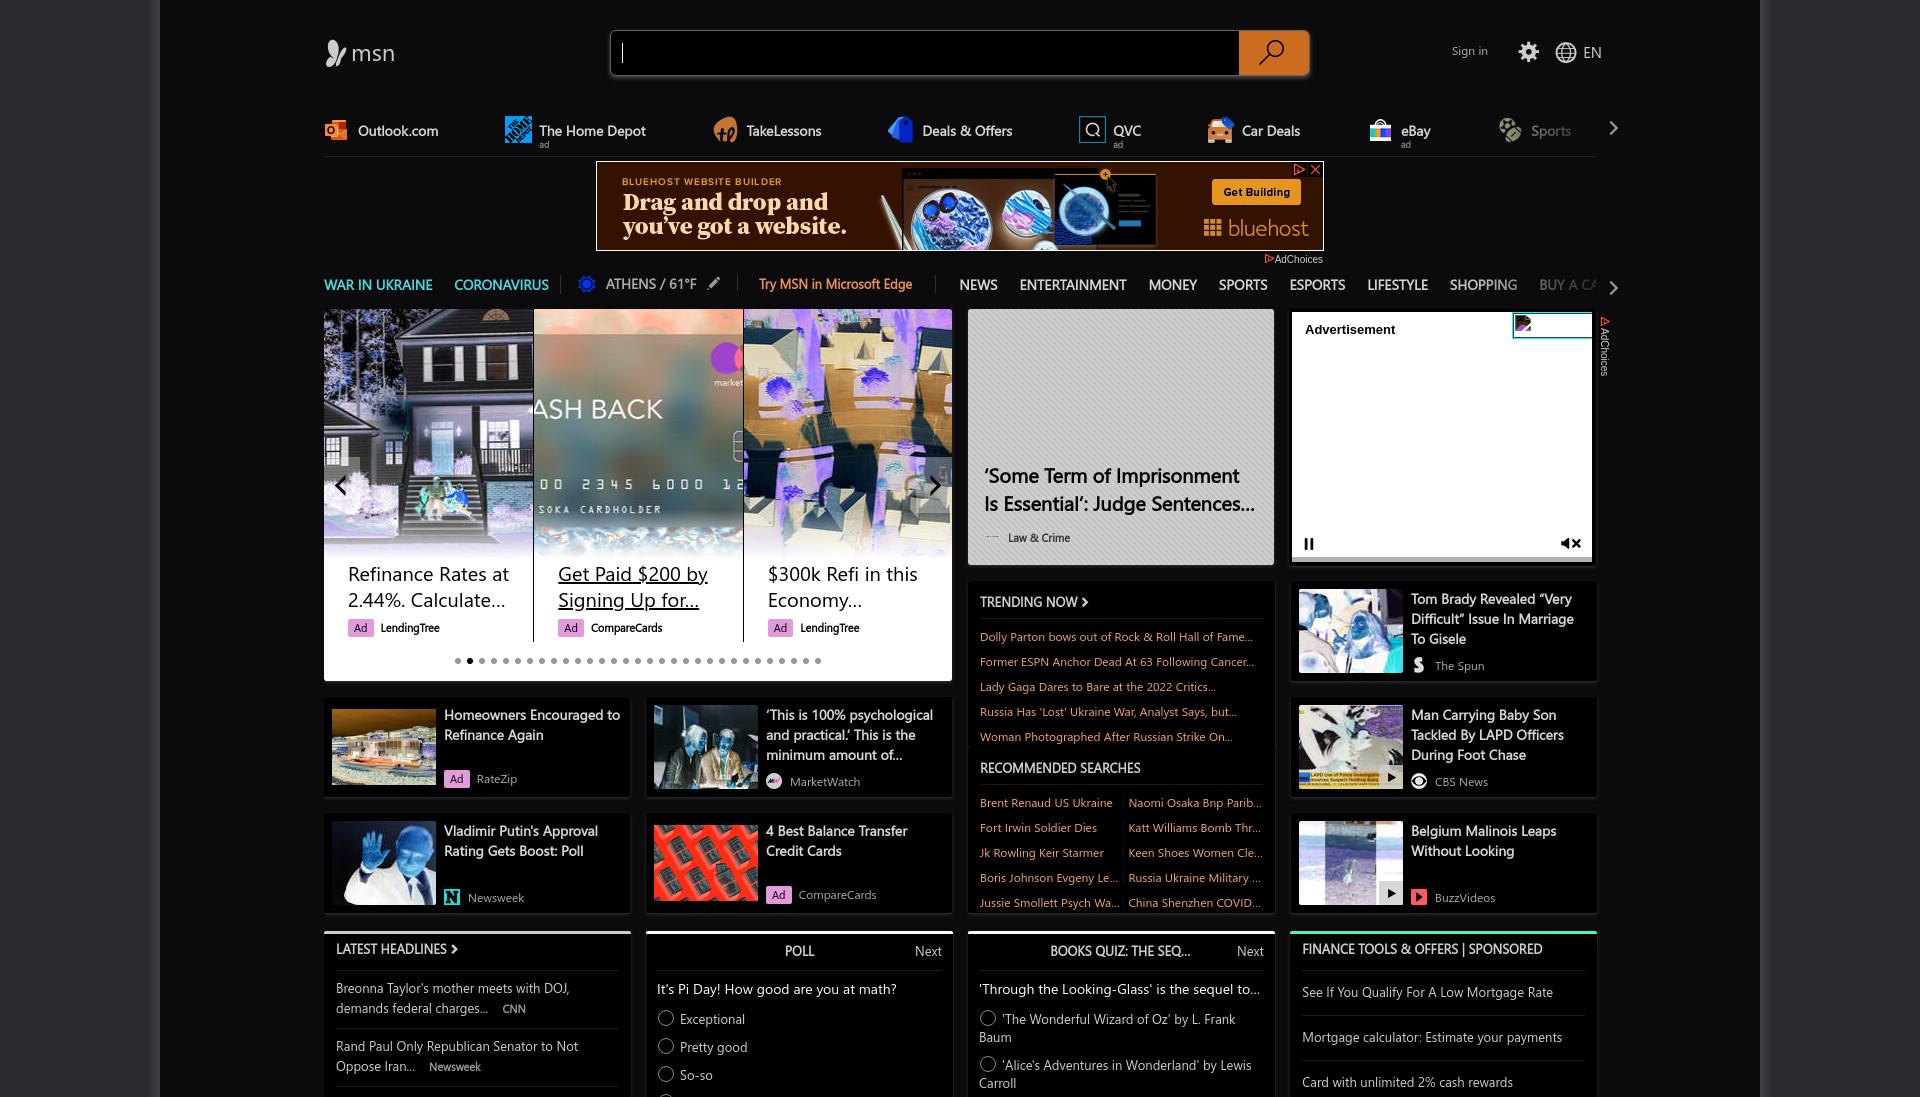Open the settings gear icon
Image resolution: width=1920 pixels, height=1097 pixels.
[1528, 52]
